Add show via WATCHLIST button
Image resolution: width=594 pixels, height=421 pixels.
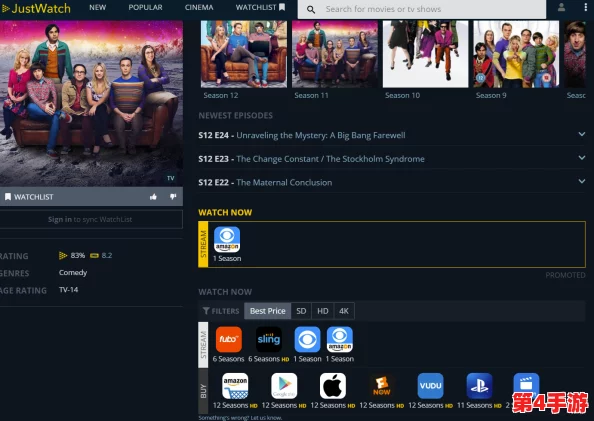pos(29,197)
